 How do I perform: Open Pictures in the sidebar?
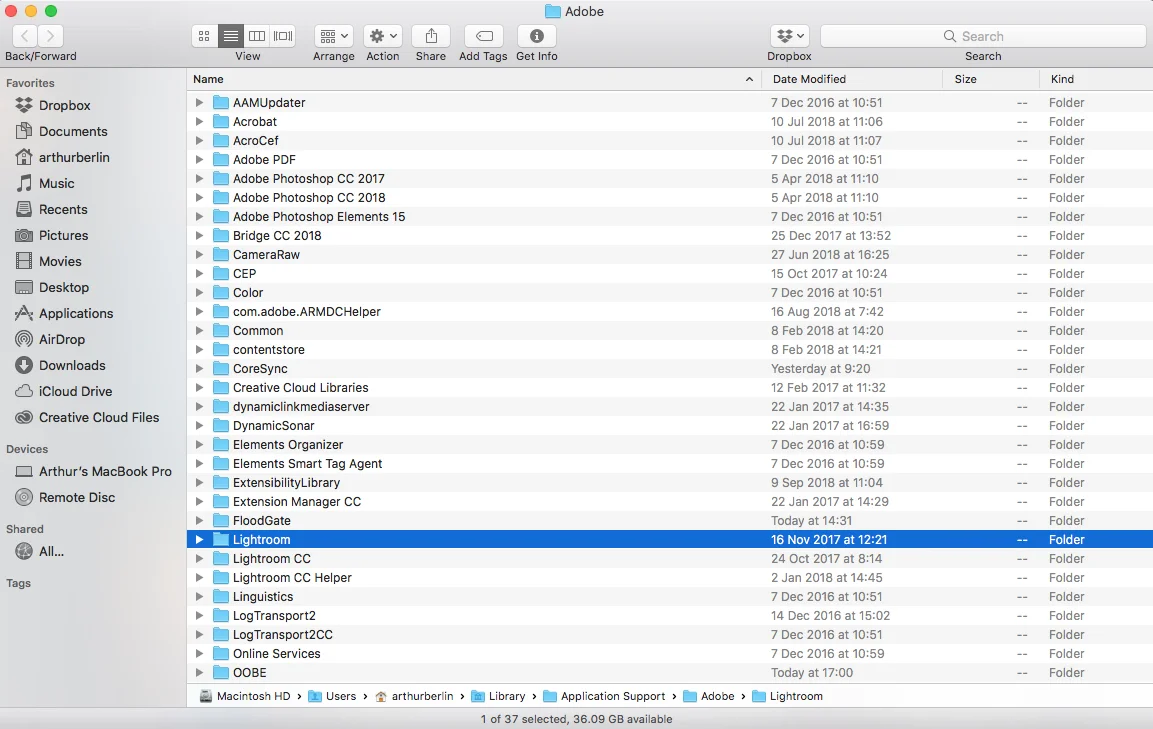click(x=51, y=235)
